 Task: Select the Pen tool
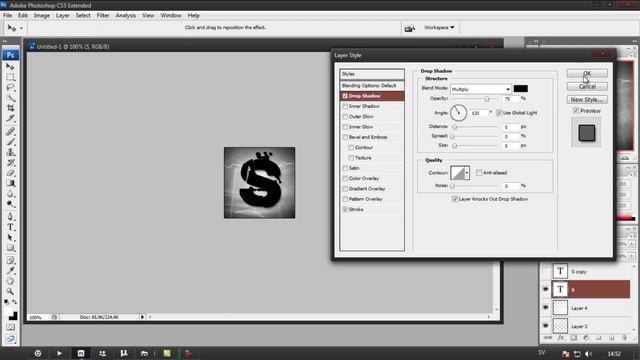(x=10, y=217)
